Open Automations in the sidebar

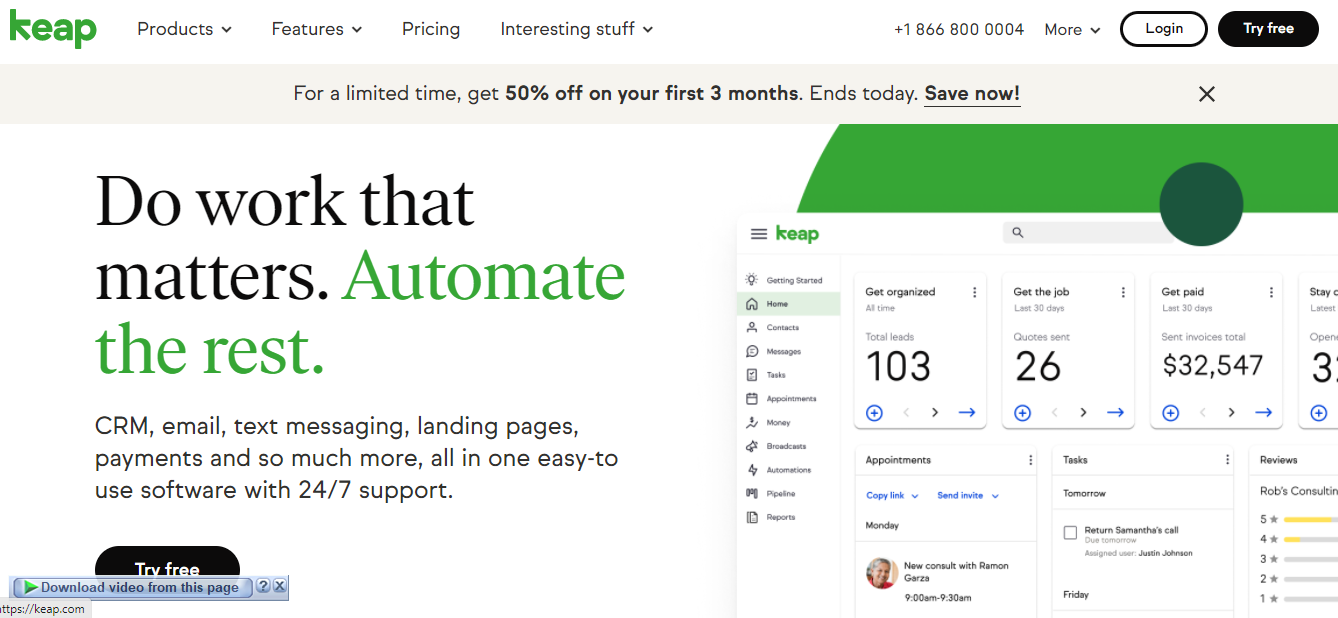[x=789, y=470]
